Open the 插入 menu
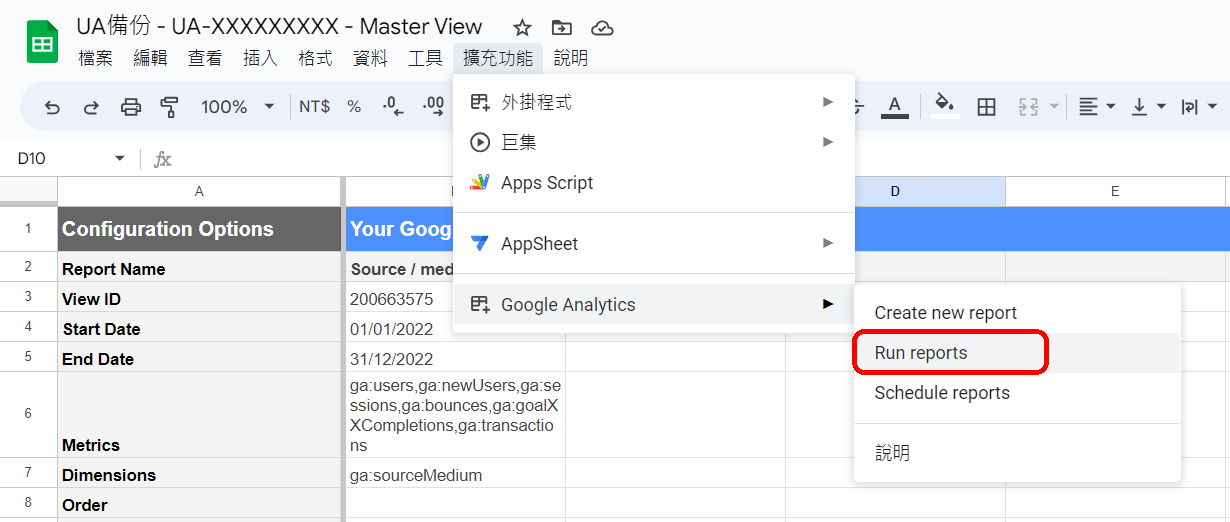Image resolution: width=1230 pixels, height=522 pixels. (260, 59)
